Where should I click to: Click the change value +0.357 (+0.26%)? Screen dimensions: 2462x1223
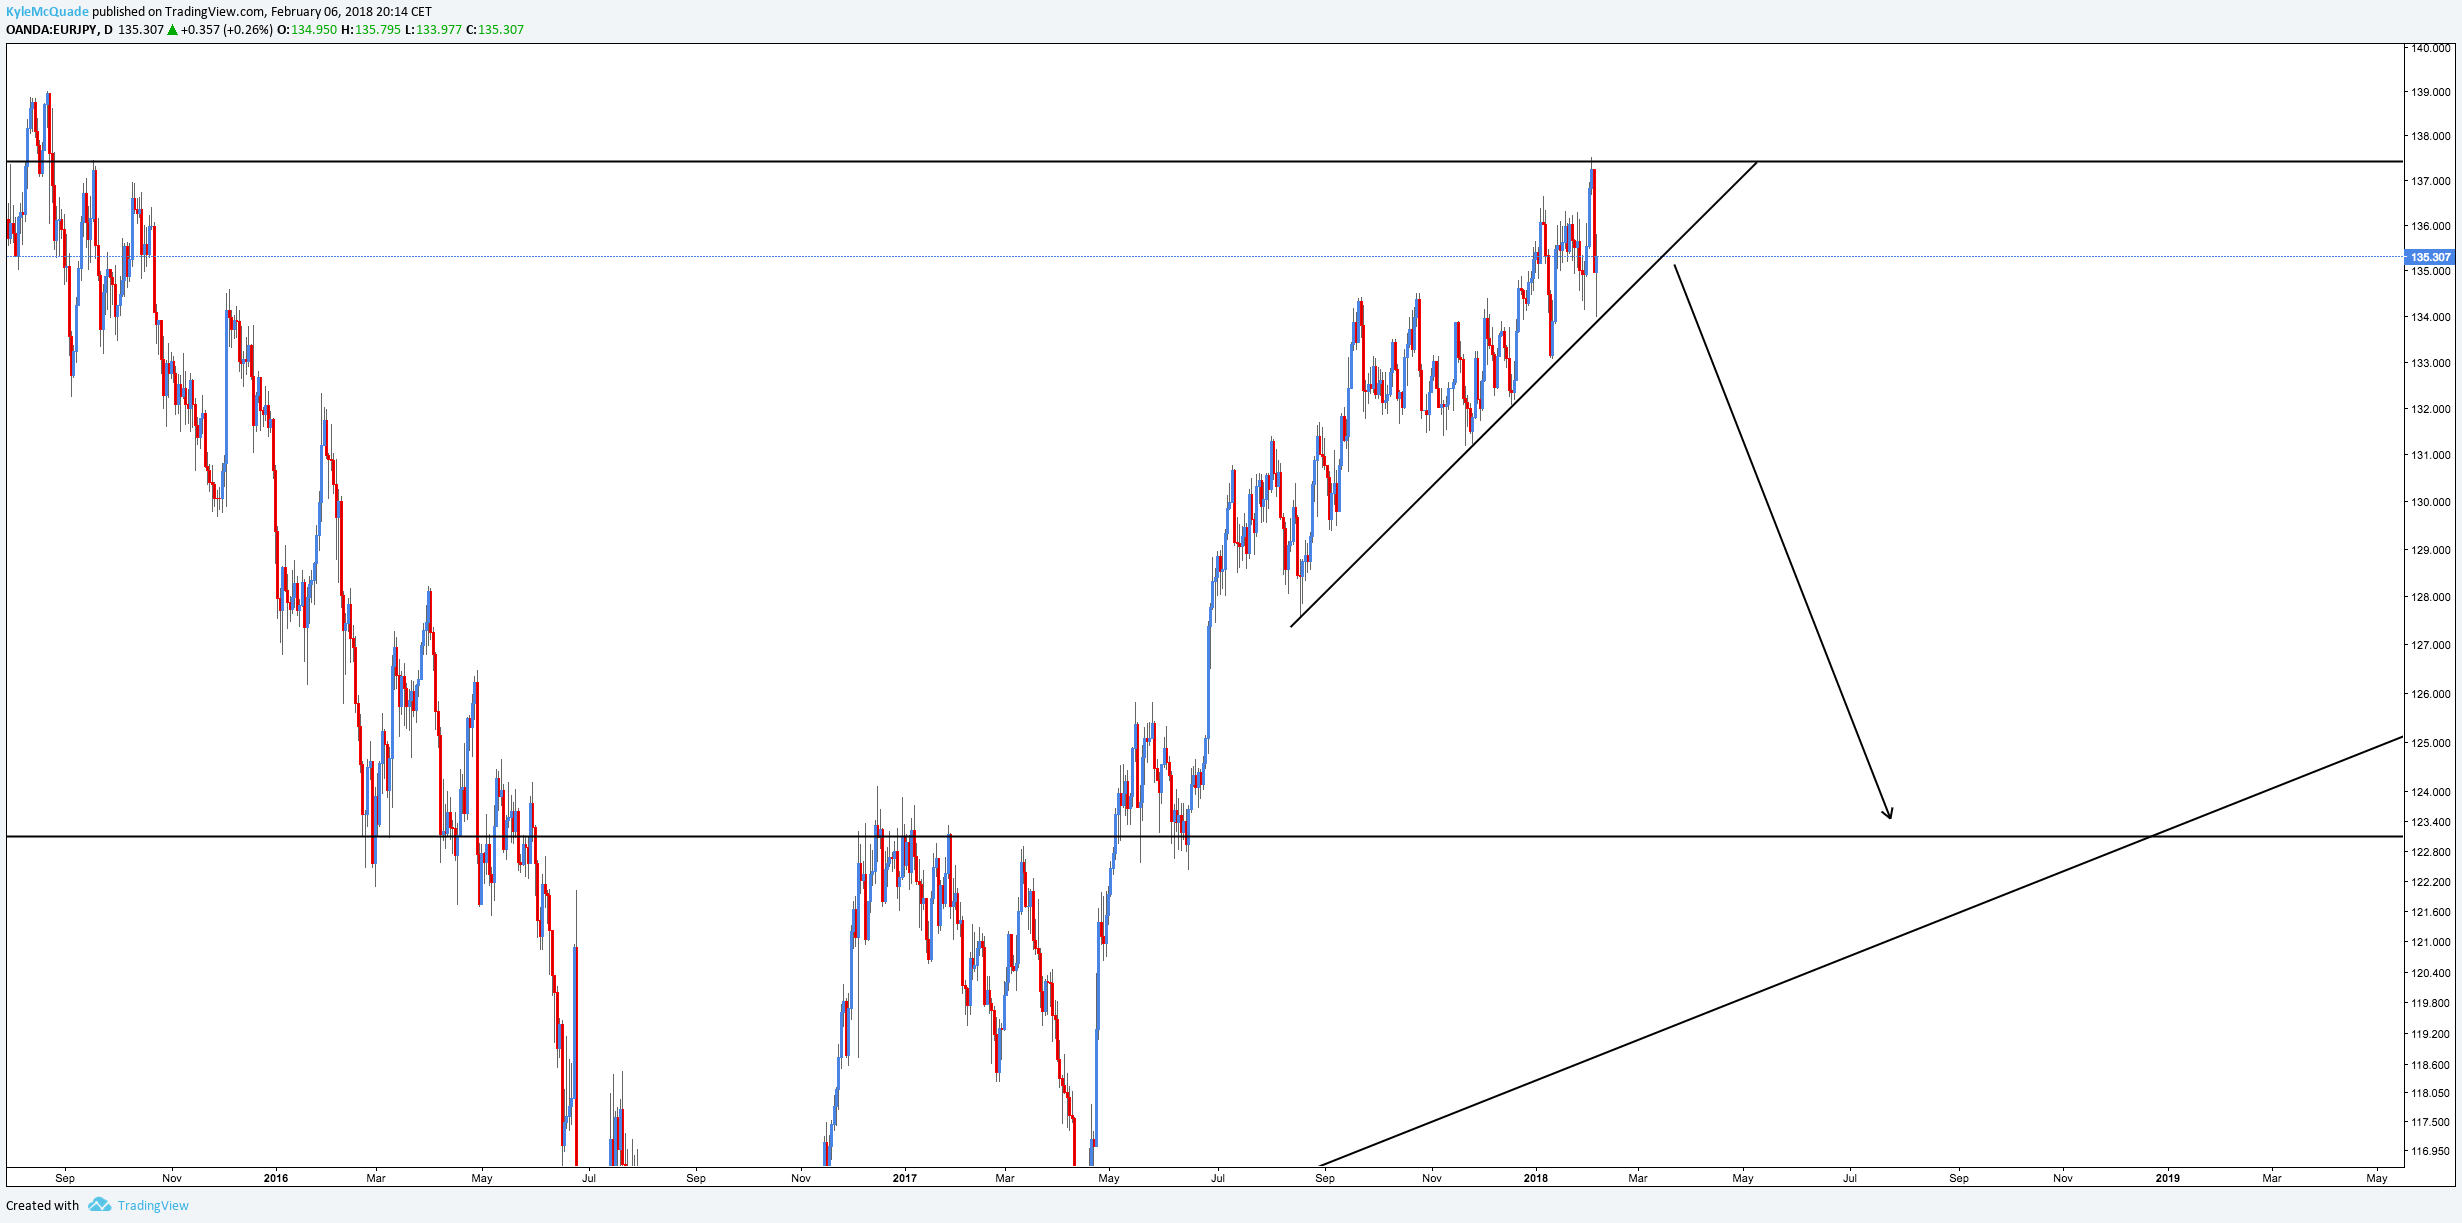227,29
